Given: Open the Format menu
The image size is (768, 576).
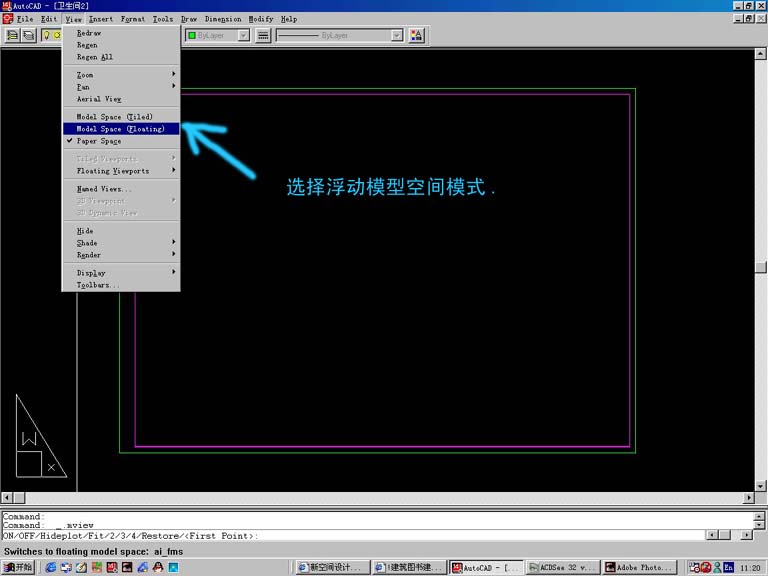Looking at the screenshot, I should 133,19.
